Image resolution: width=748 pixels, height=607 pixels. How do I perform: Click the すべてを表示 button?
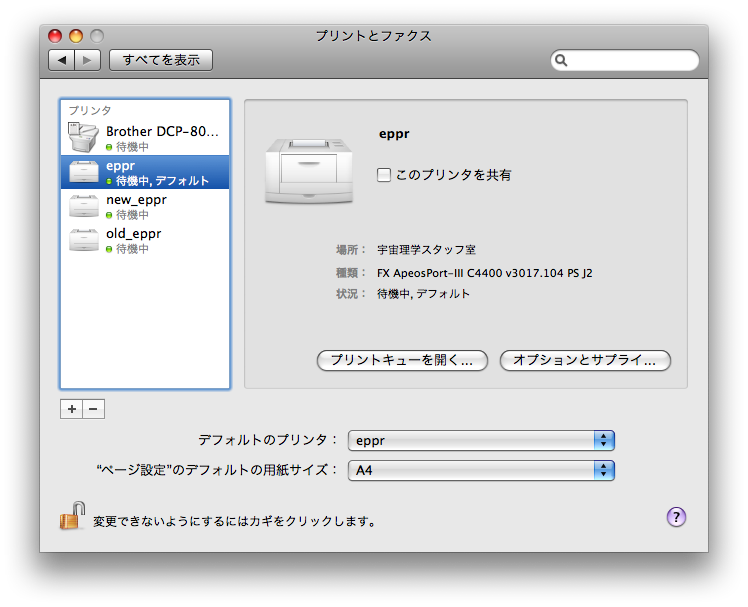(161, 60)
